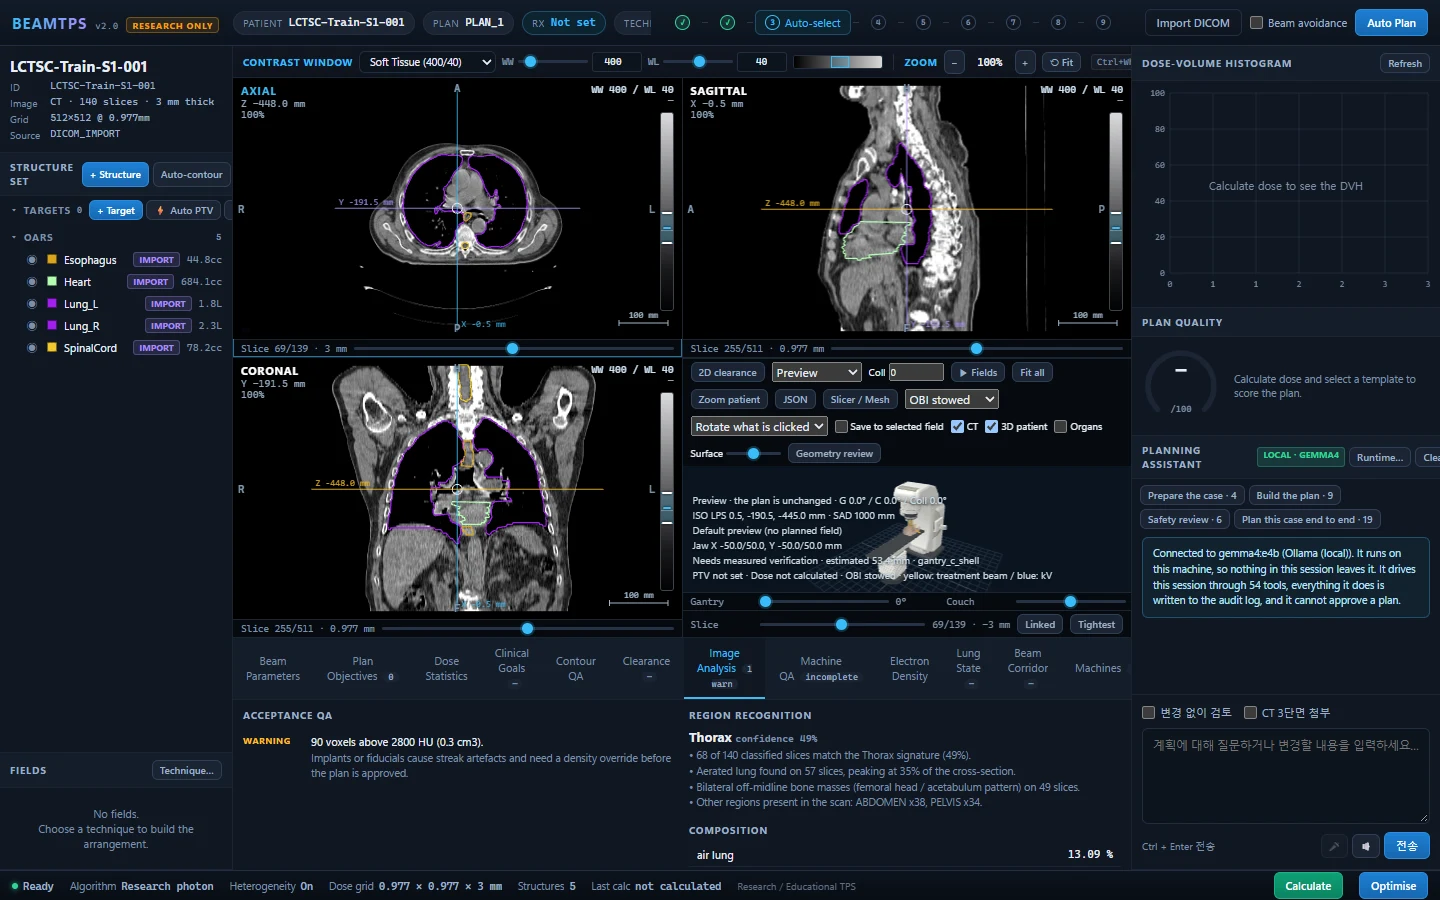Click the Auto Plan button

pyautogui.click(x=1391, y=22)
